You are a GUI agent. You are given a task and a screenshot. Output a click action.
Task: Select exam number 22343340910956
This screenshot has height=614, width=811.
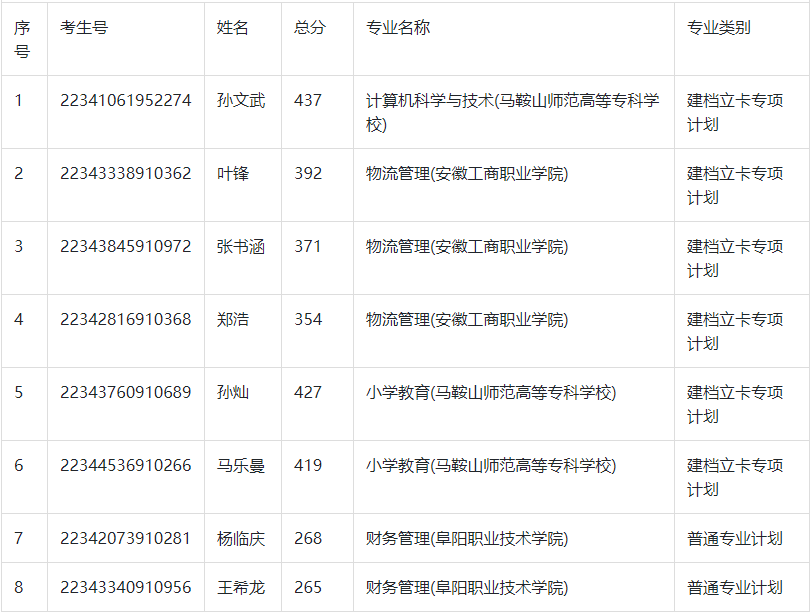tap(126, 588)
